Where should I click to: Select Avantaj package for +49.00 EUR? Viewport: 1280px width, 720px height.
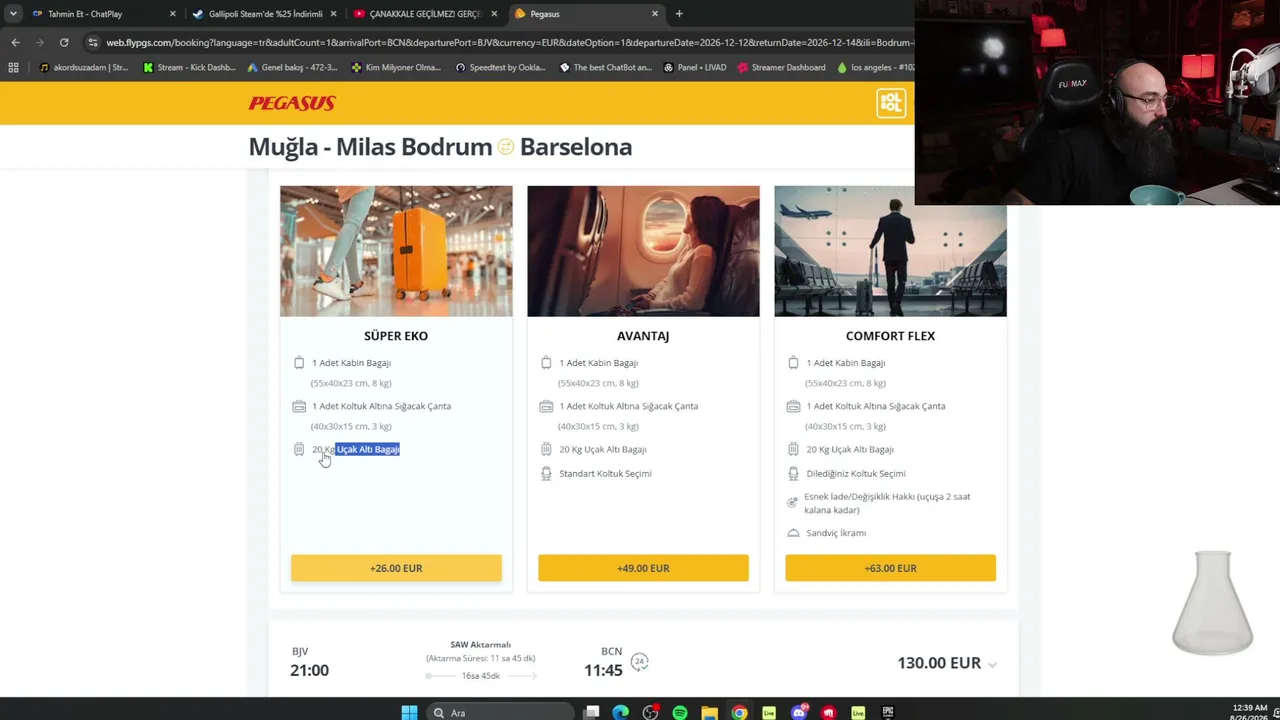[643, 568]
